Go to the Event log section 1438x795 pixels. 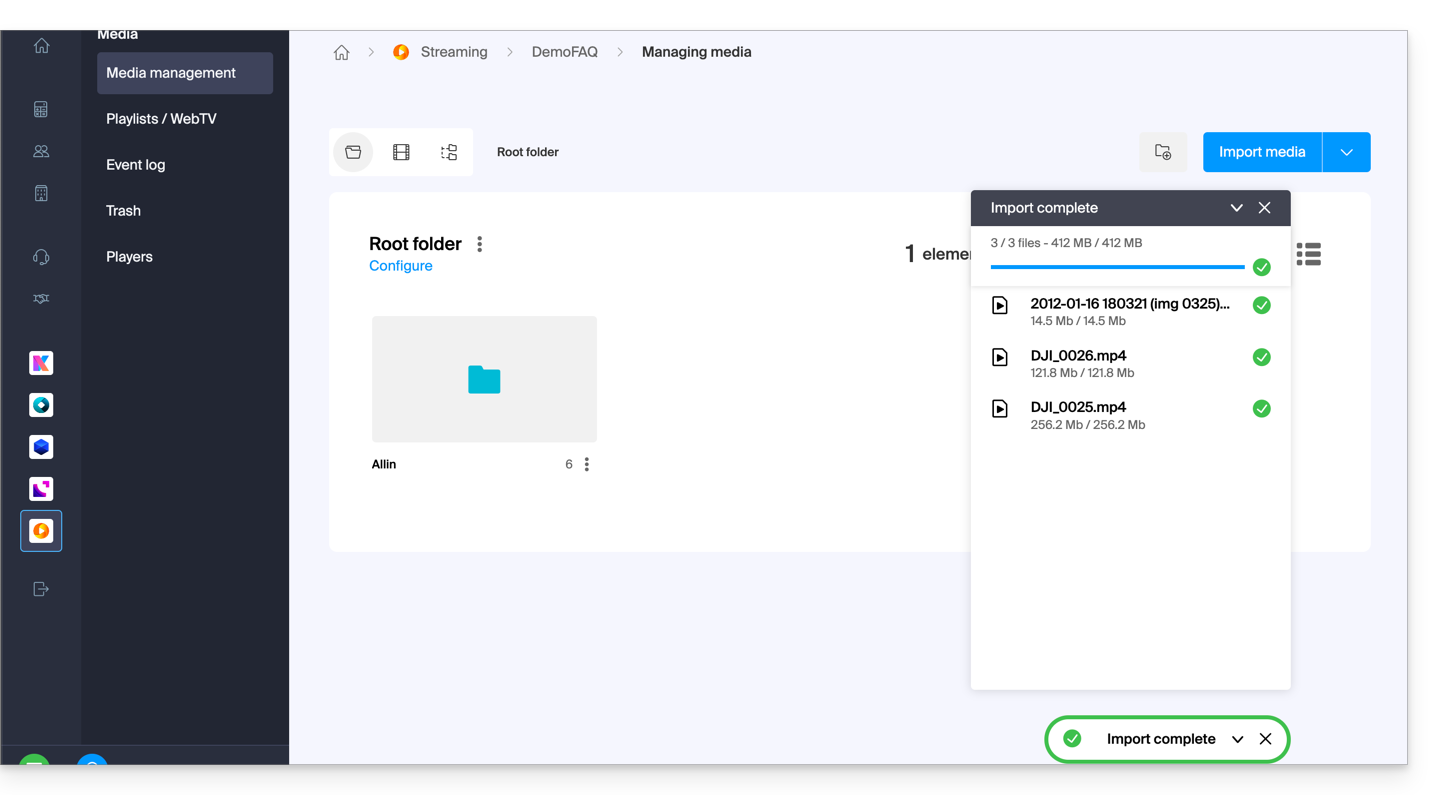pyautogui.click(x=136, y=165)
